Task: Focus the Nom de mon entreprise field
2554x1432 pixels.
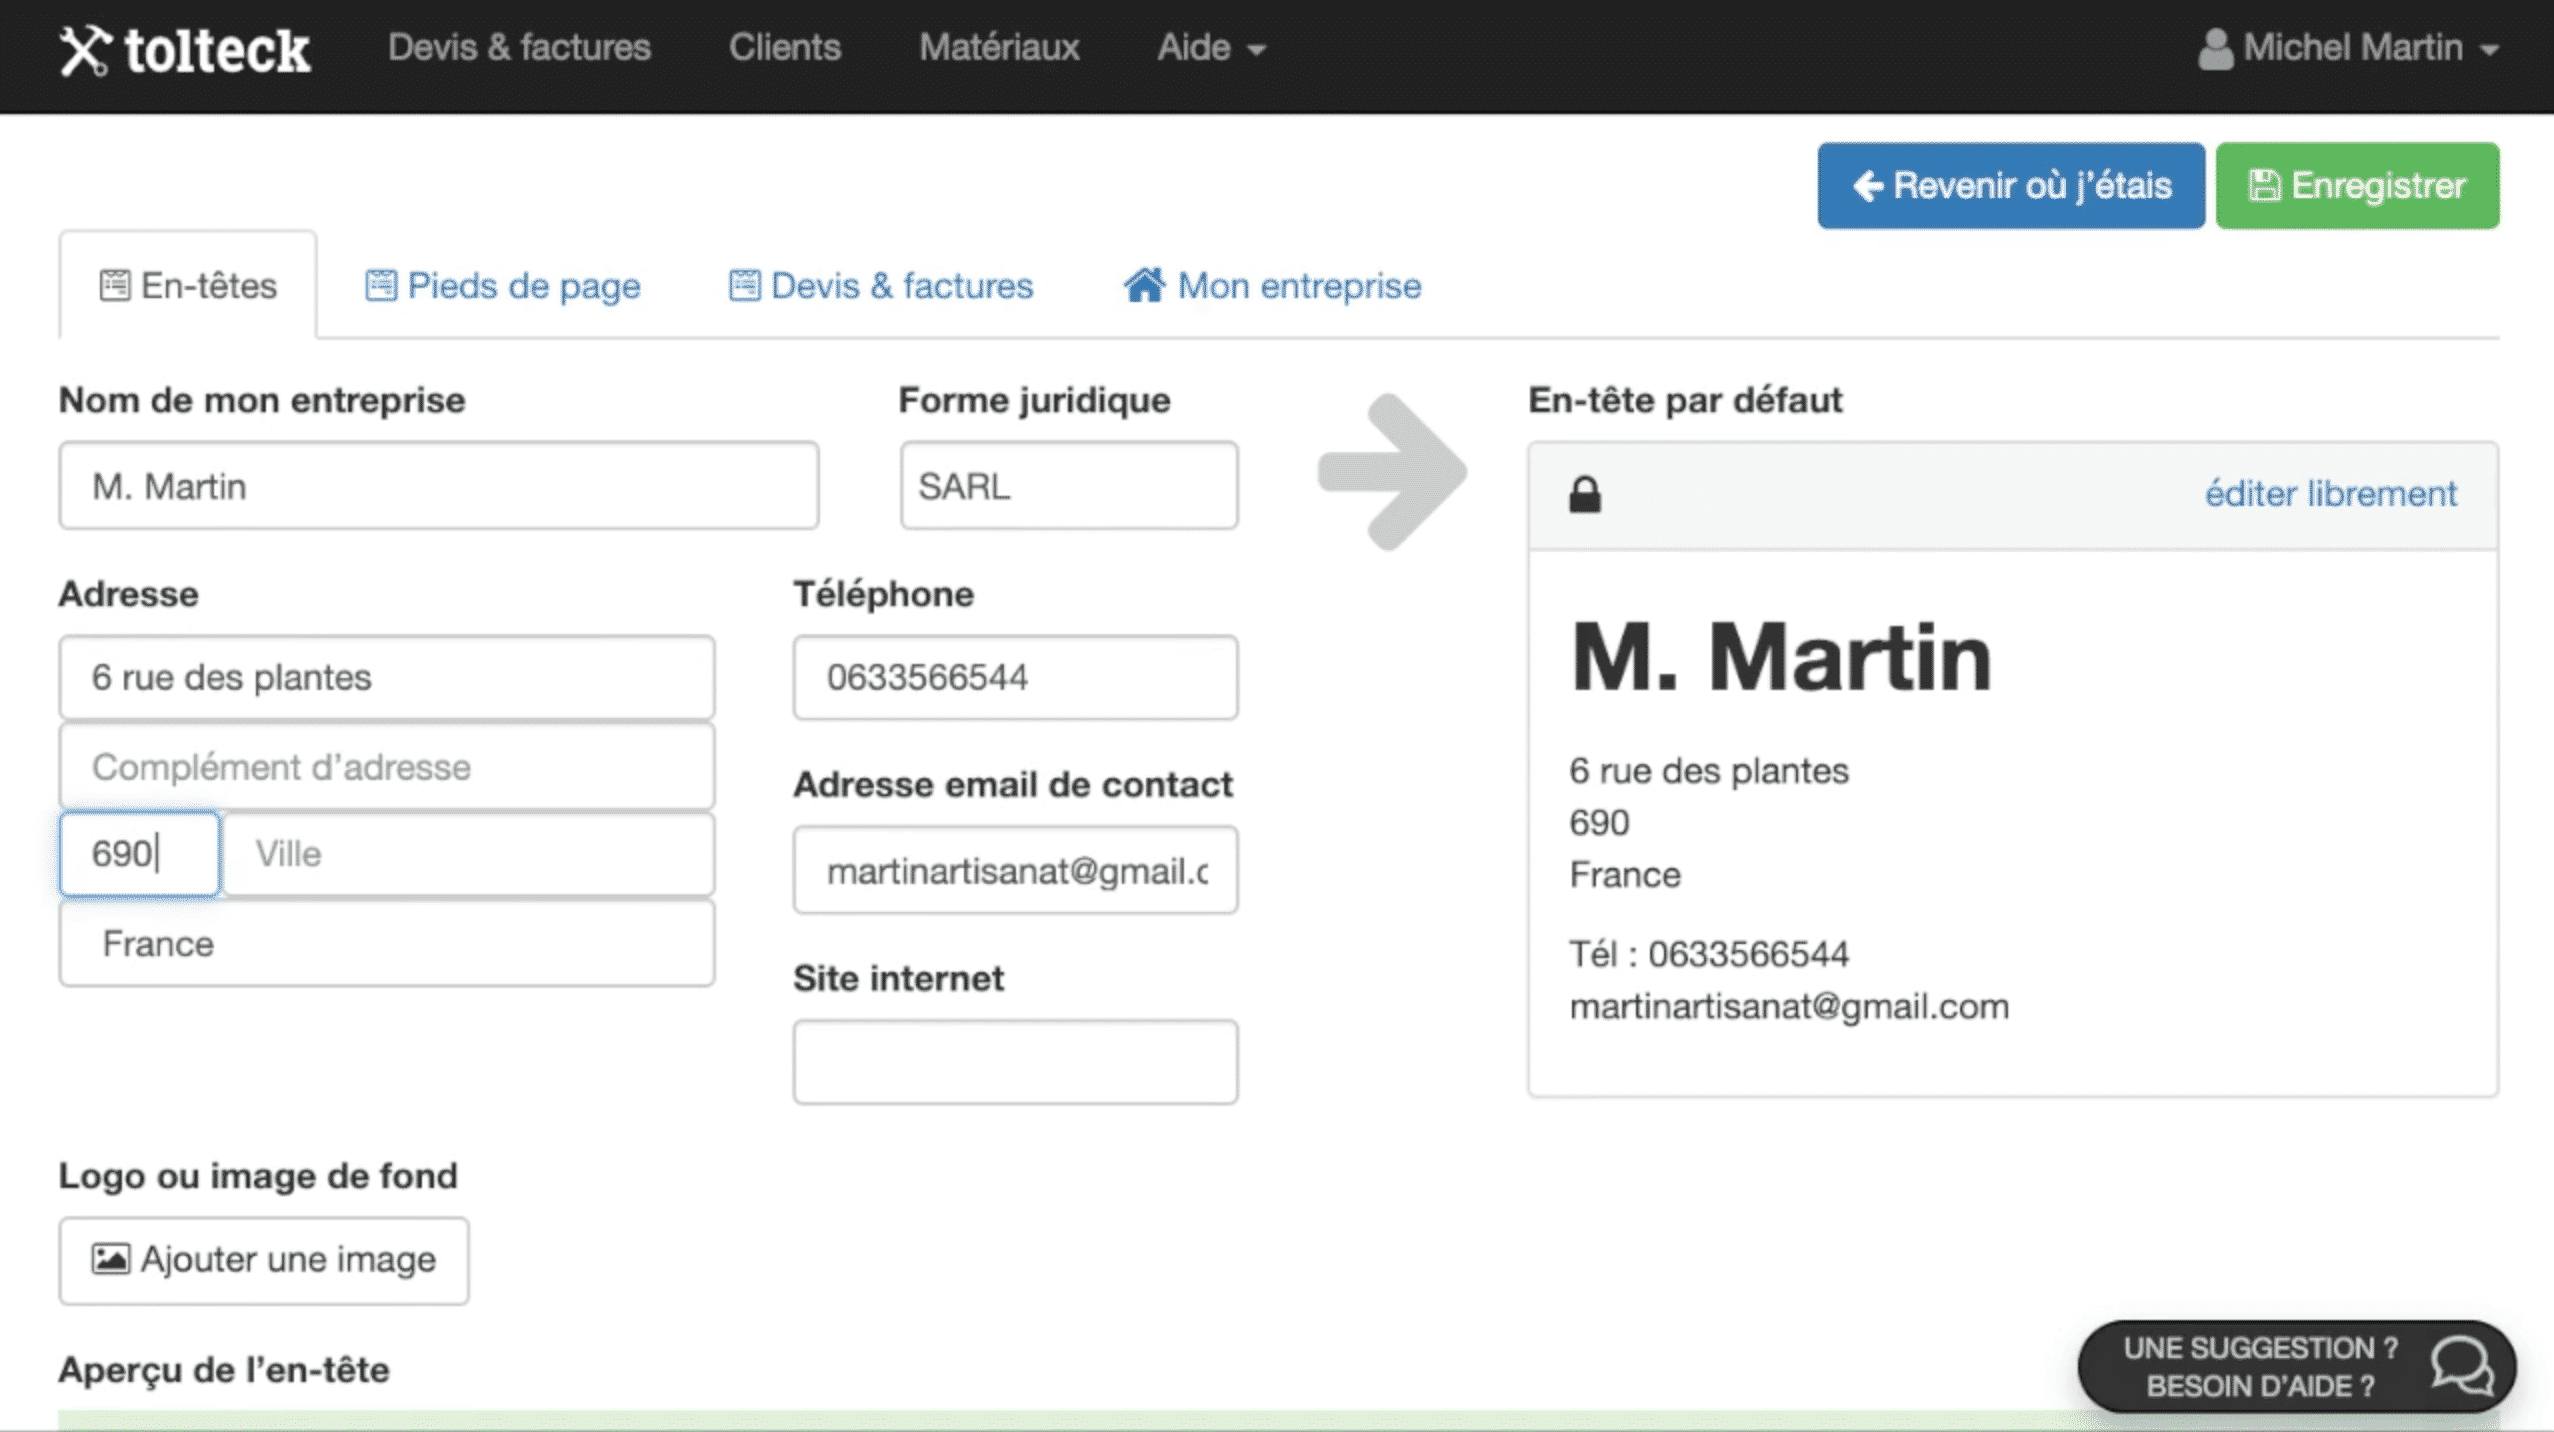Action: coord(439,486)
